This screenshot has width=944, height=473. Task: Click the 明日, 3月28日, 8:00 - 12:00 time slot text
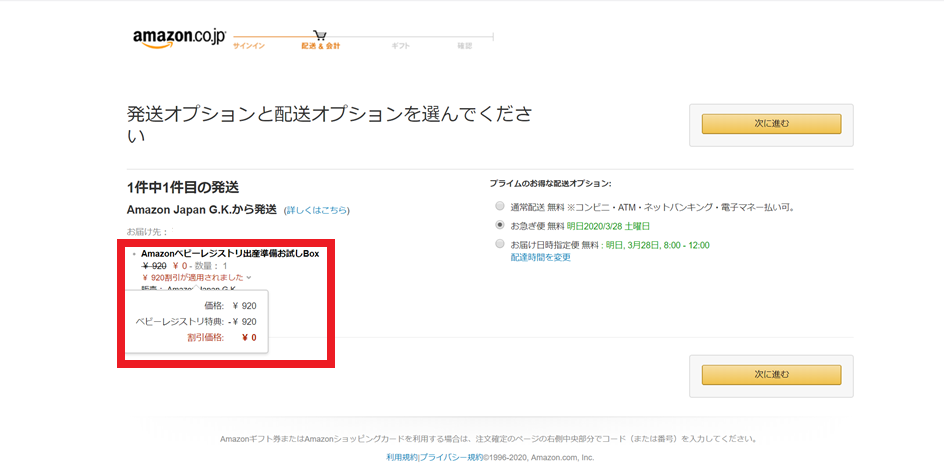[x=657, y=245]
